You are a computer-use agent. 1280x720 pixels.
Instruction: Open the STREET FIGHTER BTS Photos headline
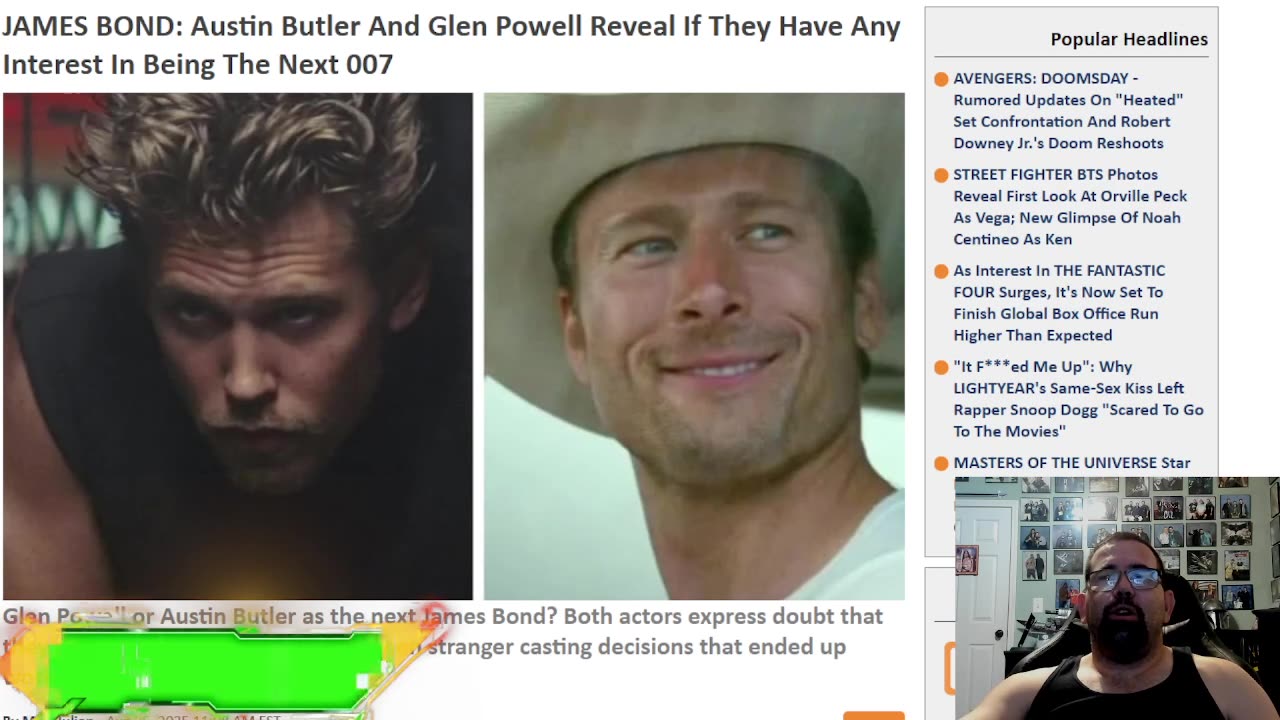(x=1070, y=206)
